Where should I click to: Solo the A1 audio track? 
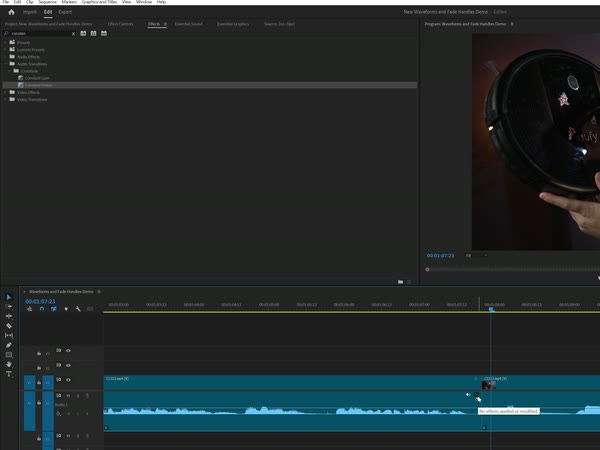click(x=78, y=396)
